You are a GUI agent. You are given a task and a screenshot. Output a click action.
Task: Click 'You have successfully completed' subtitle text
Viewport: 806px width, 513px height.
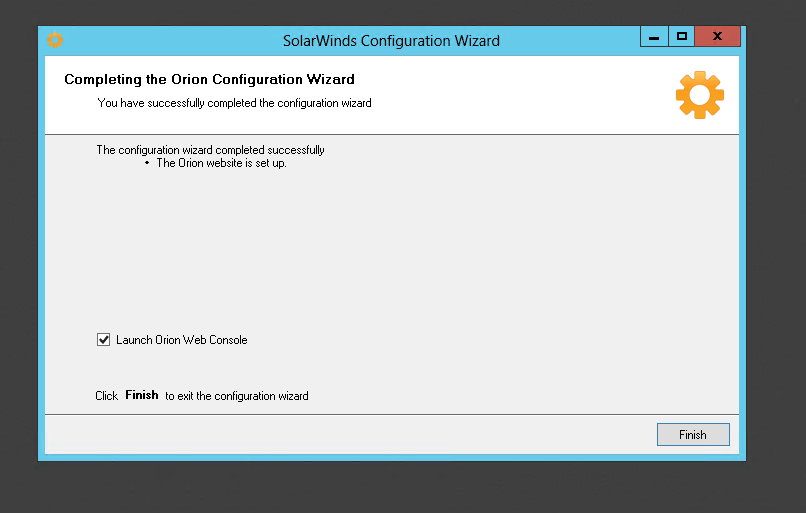[234, 103]
